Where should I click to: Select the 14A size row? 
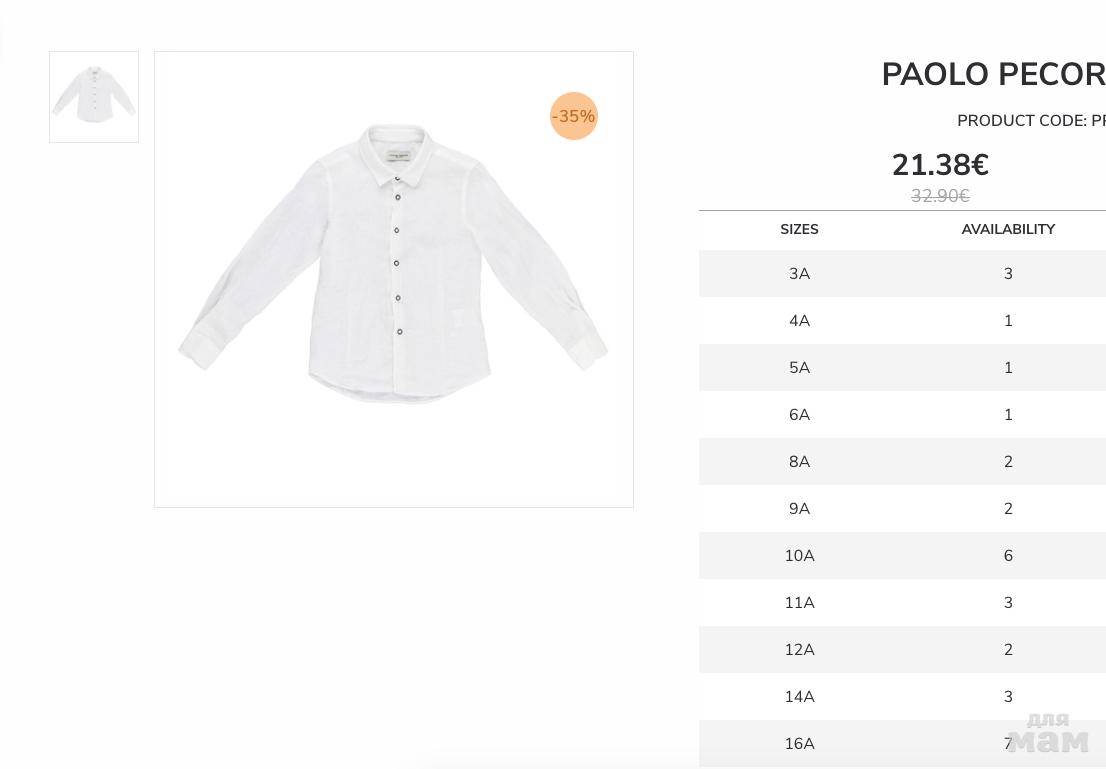(x=799, y=697)
